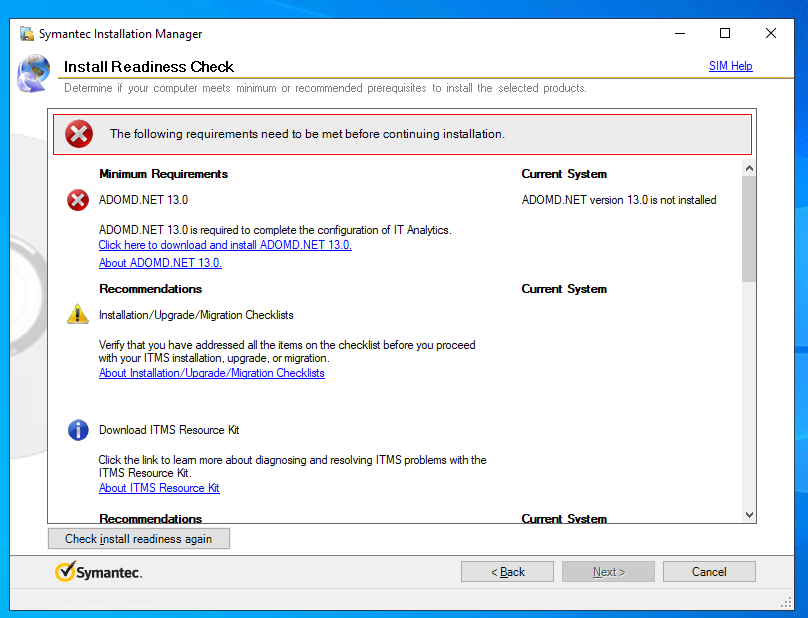808x618 pixels.
Task: Click the vertical scrollbar thumb
Action: [x=748, y=230]
